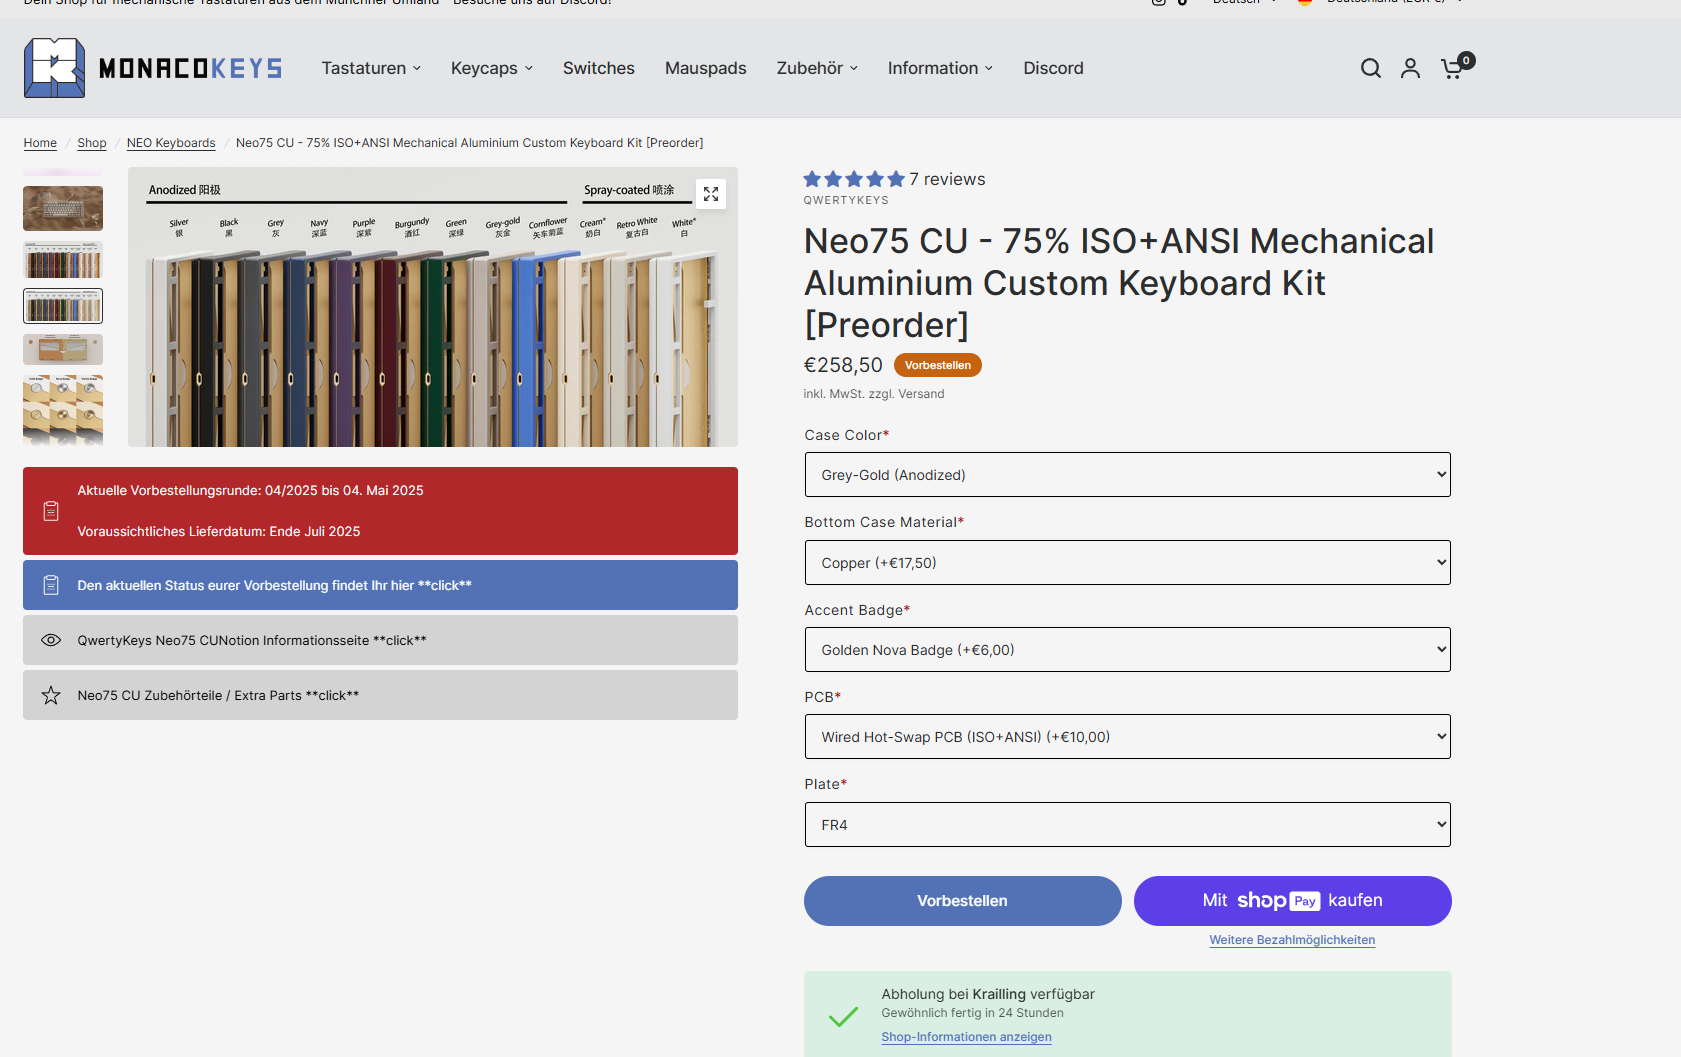Click the blue Vorbestellen button
The width and height of the screenshot is (1681, 1057).
[963, 901]
